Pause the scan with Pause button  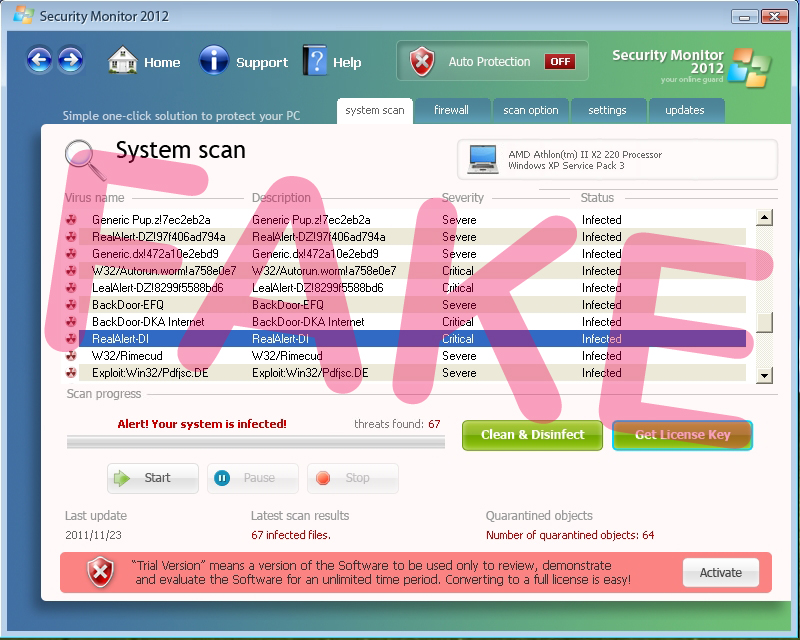coord(253,478)
